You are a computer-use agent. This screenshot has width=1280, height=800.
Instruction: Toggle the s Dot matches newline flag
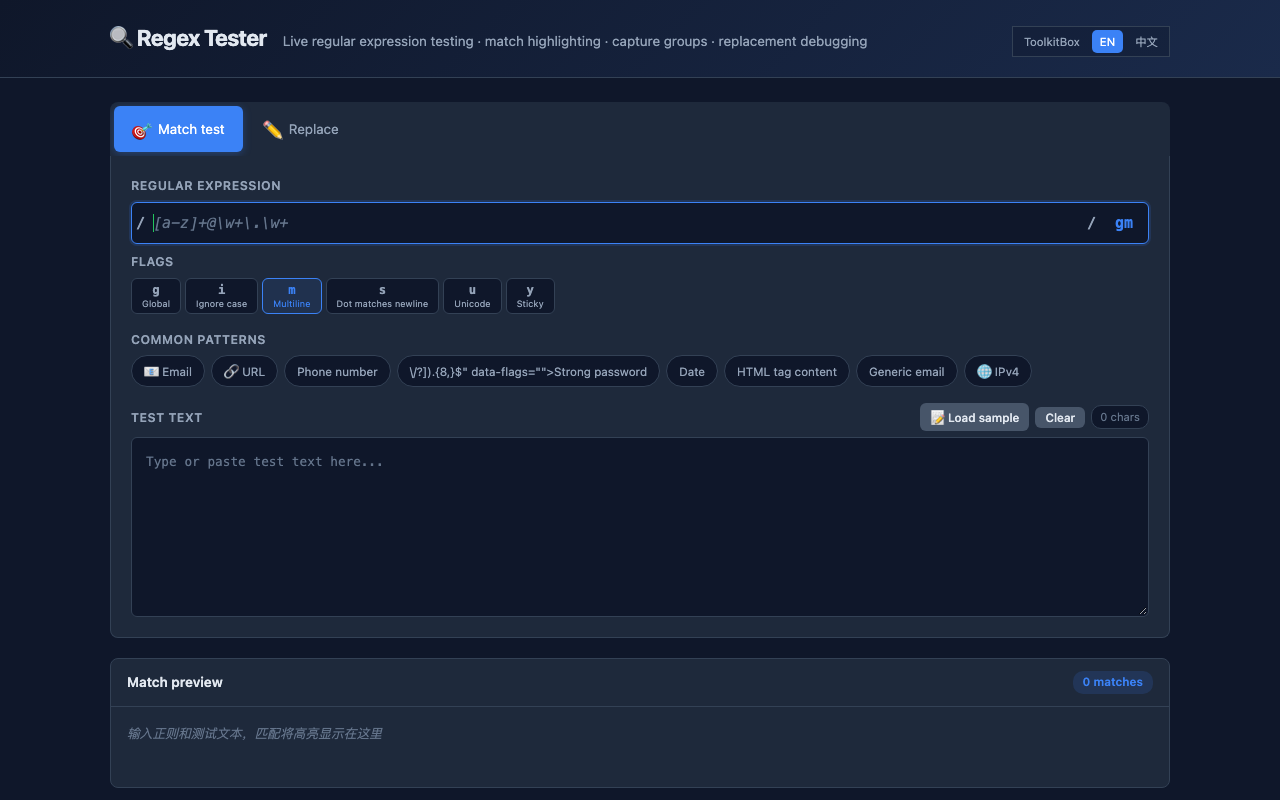[x=382, y=296]
